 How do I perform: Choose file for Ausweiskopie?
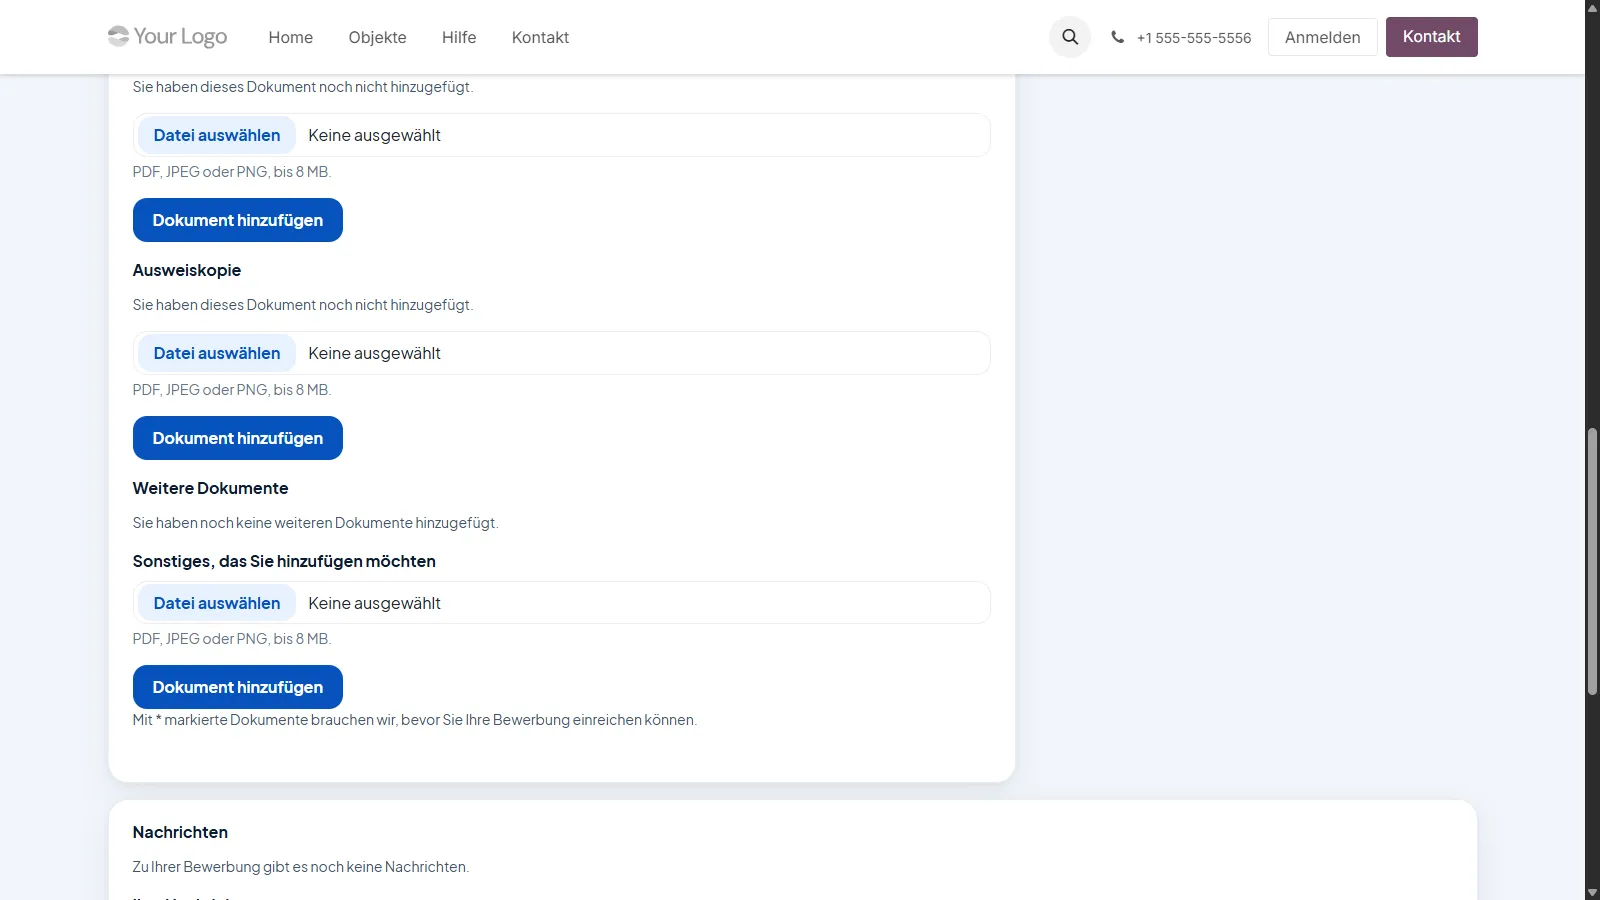coord(217,353)
